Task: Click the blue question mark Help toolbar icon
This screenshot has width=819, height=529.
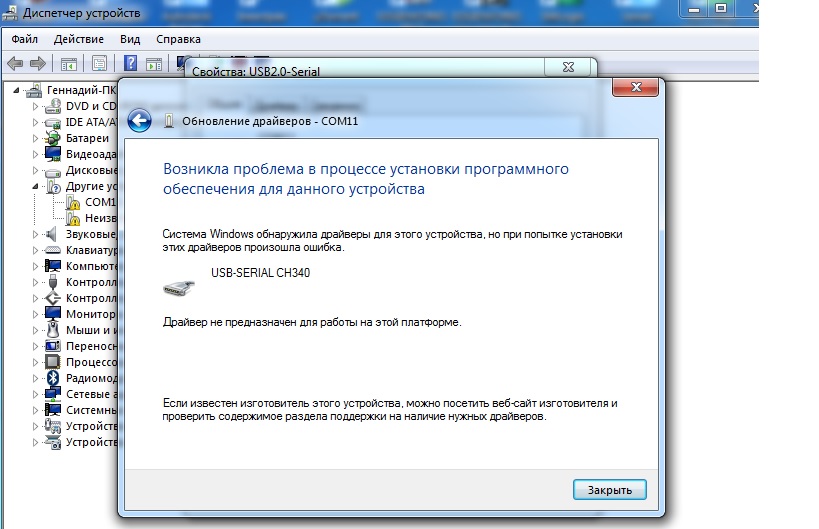Action: pos(131,63)
